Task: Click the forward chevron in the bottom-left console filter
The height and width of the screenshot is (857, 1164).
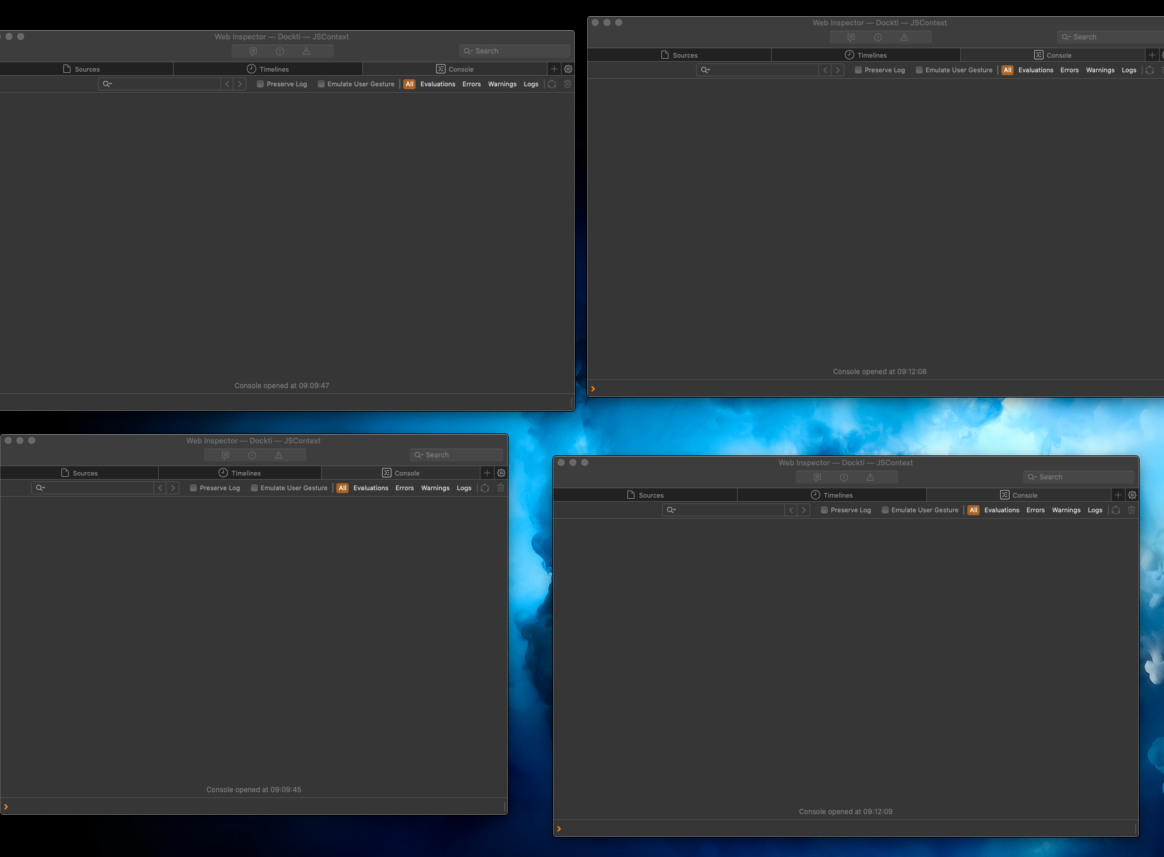Action: point(172,487)
